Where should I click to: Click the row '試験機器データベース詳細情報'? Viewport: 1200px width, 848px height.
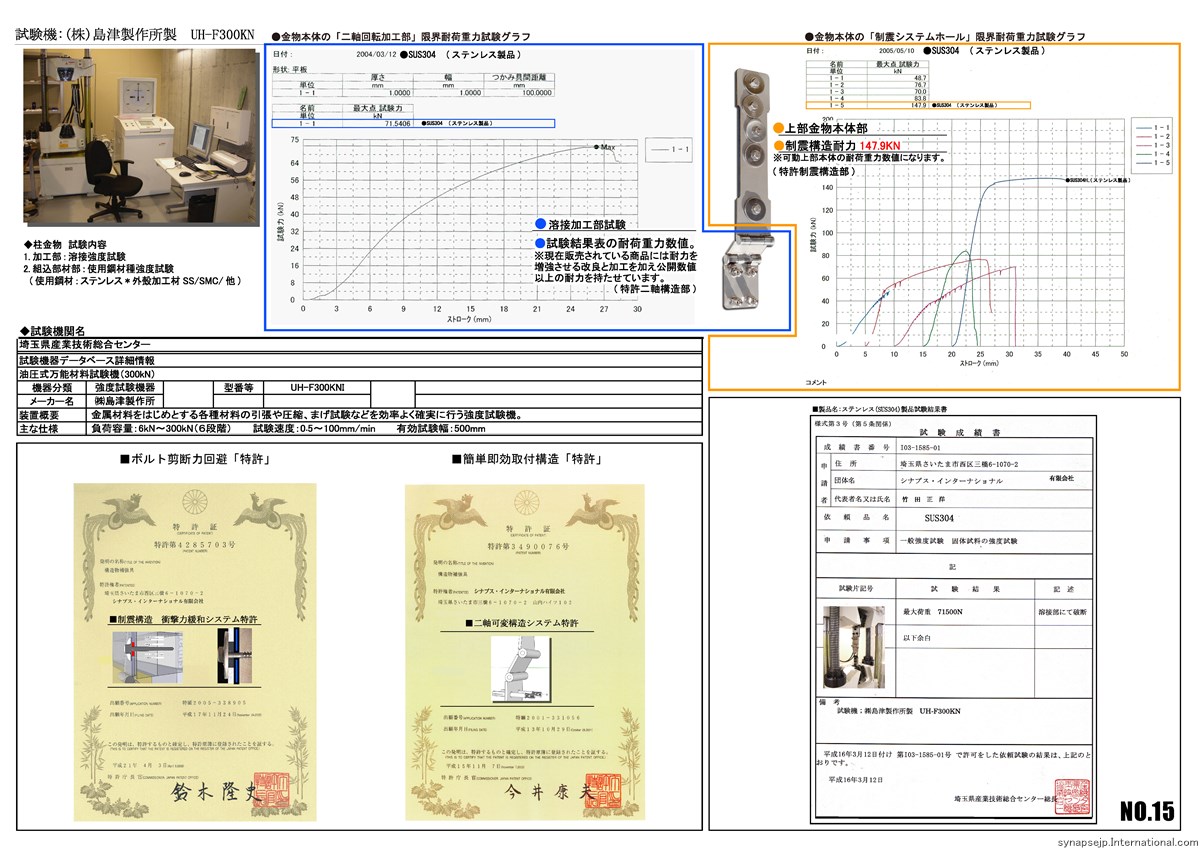(360, 359)
